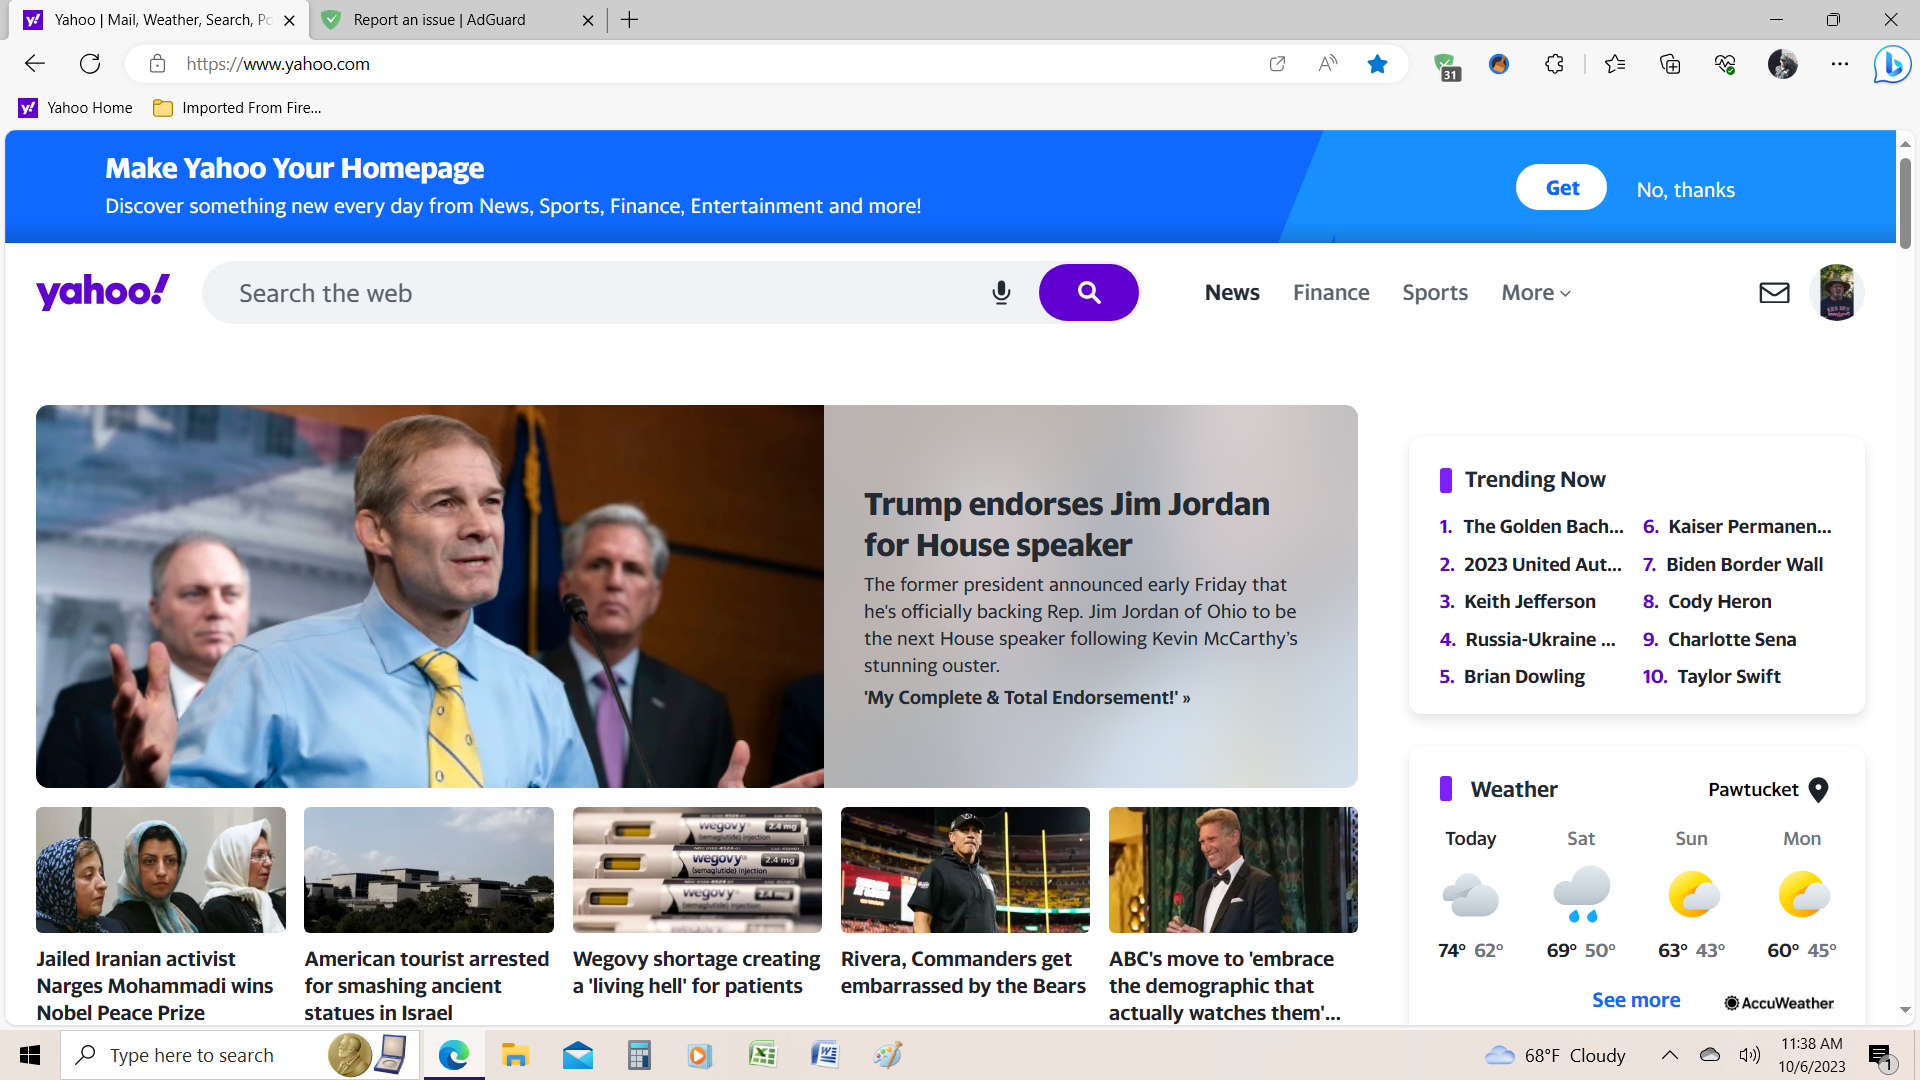This screenshot has width=1920, height=1080.
Task: Click the See more weather link
Action: 1636,1000
